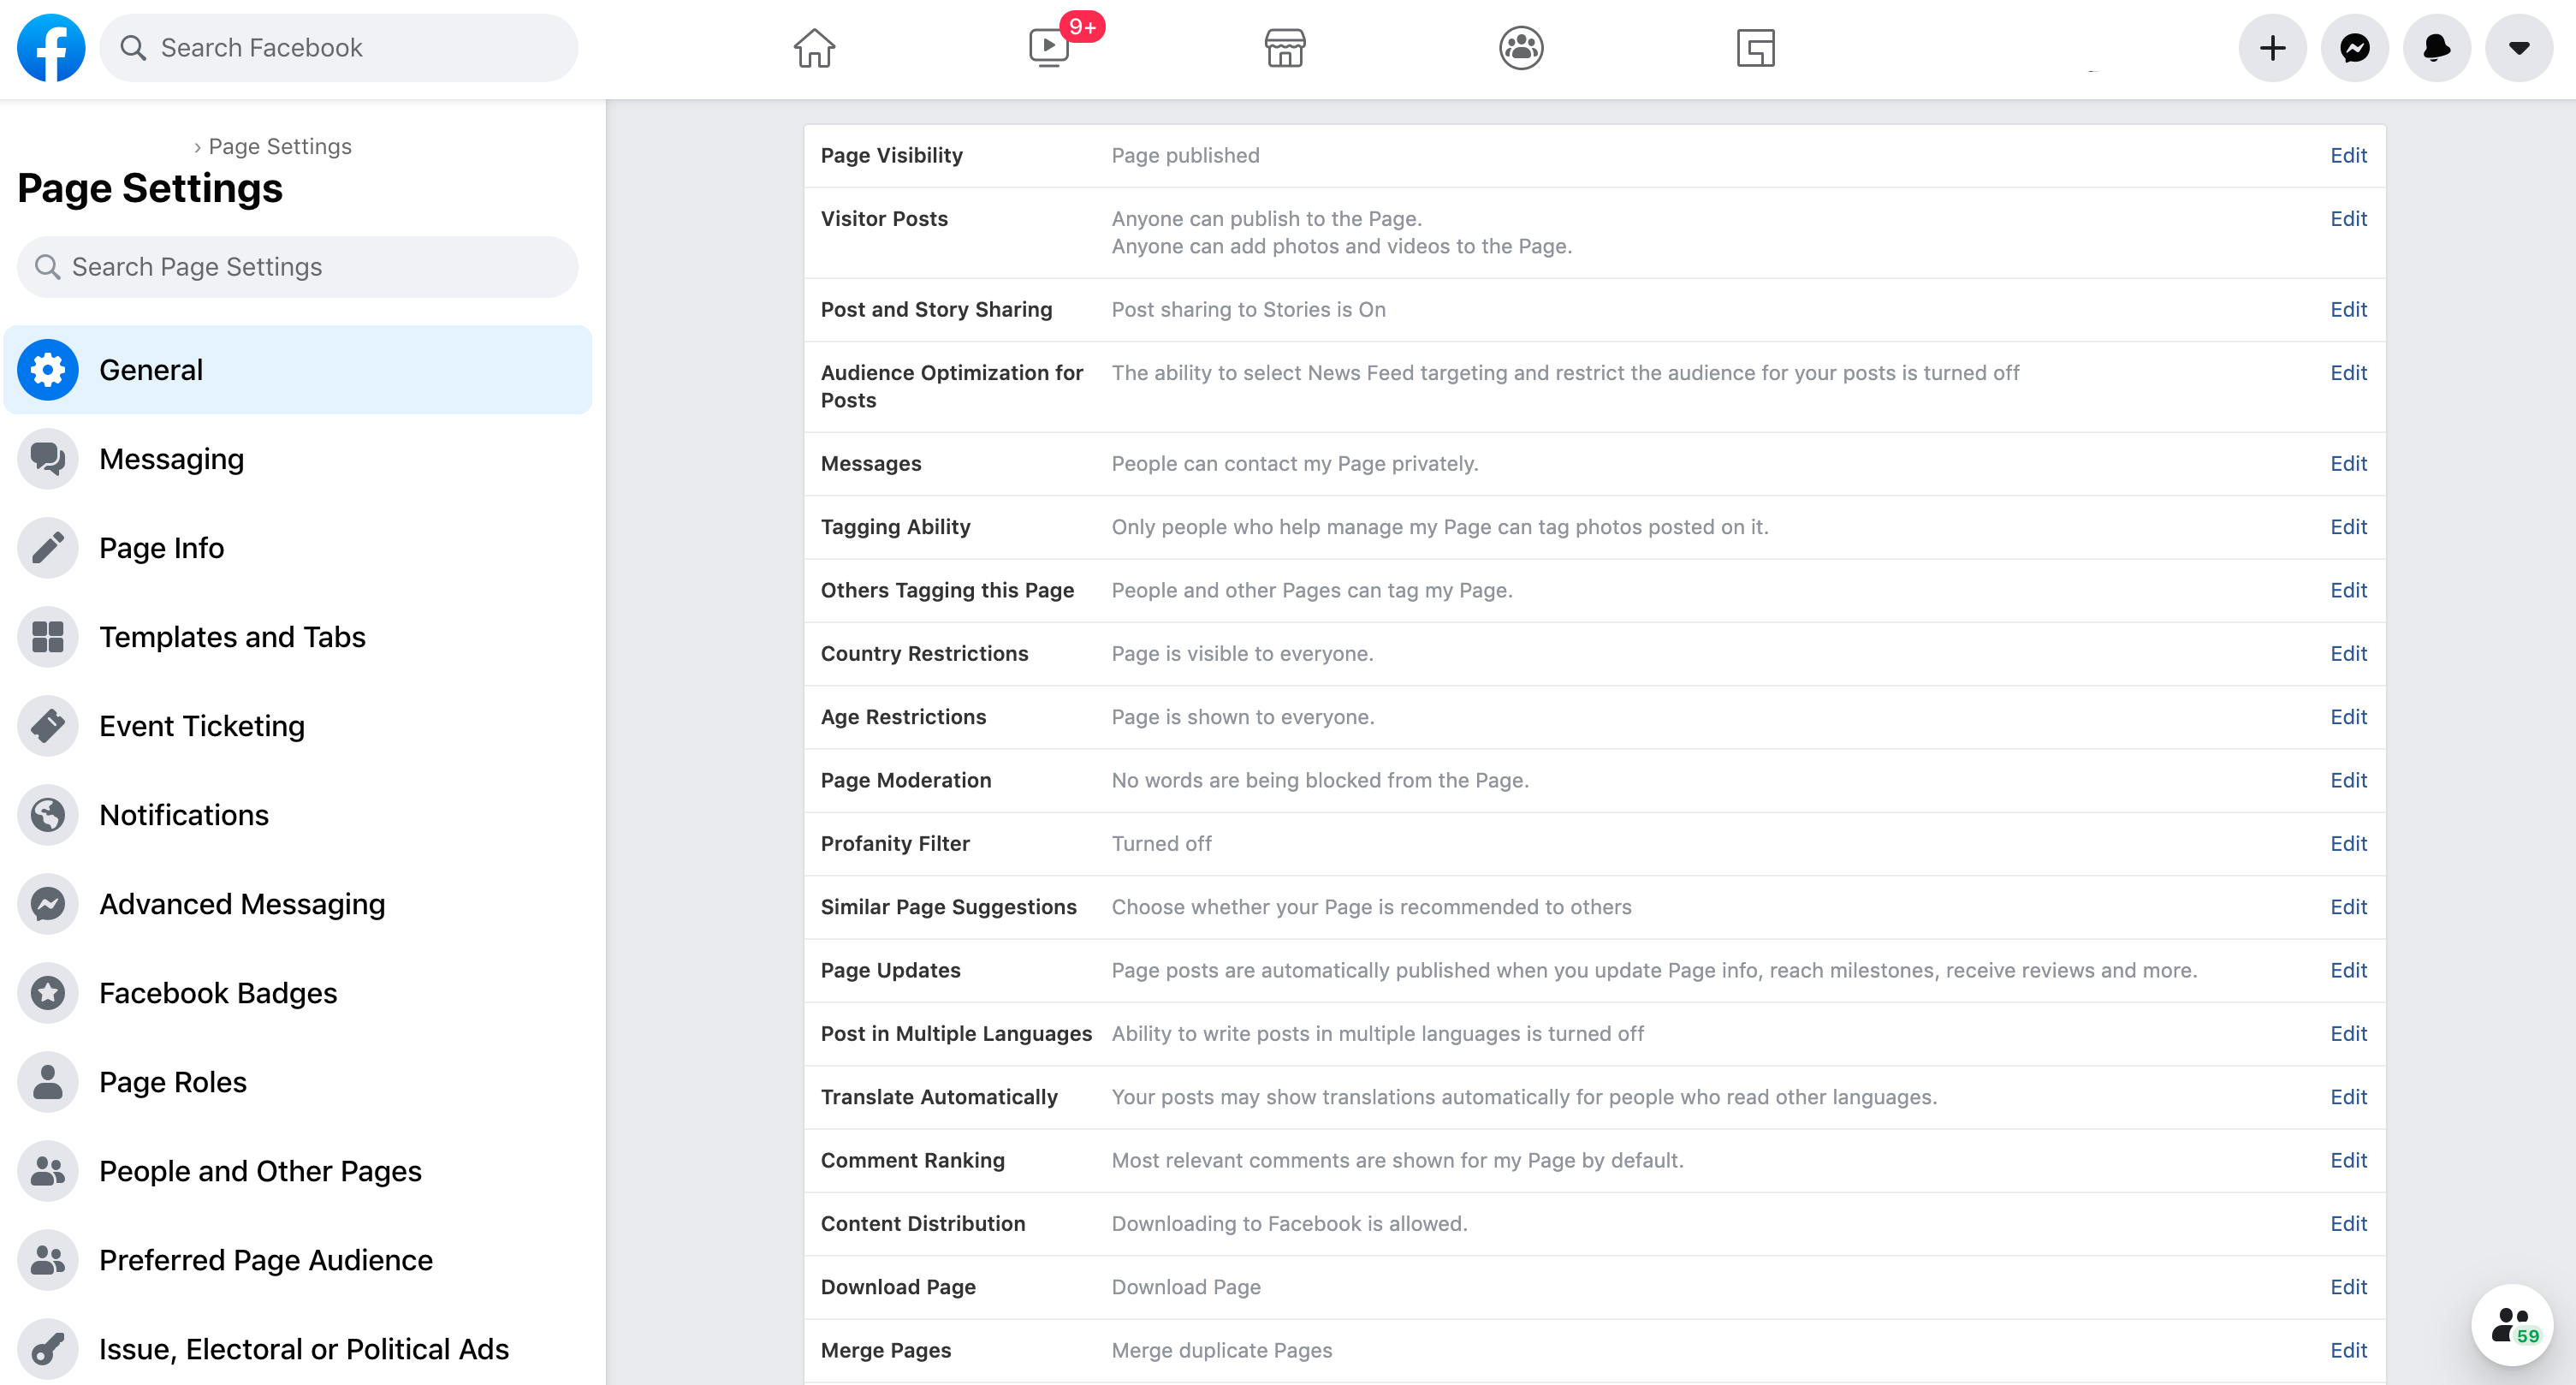The image size is (2576, 1385).
Task: Select Page Roles settings
Action: click(x=172, y=1081)
